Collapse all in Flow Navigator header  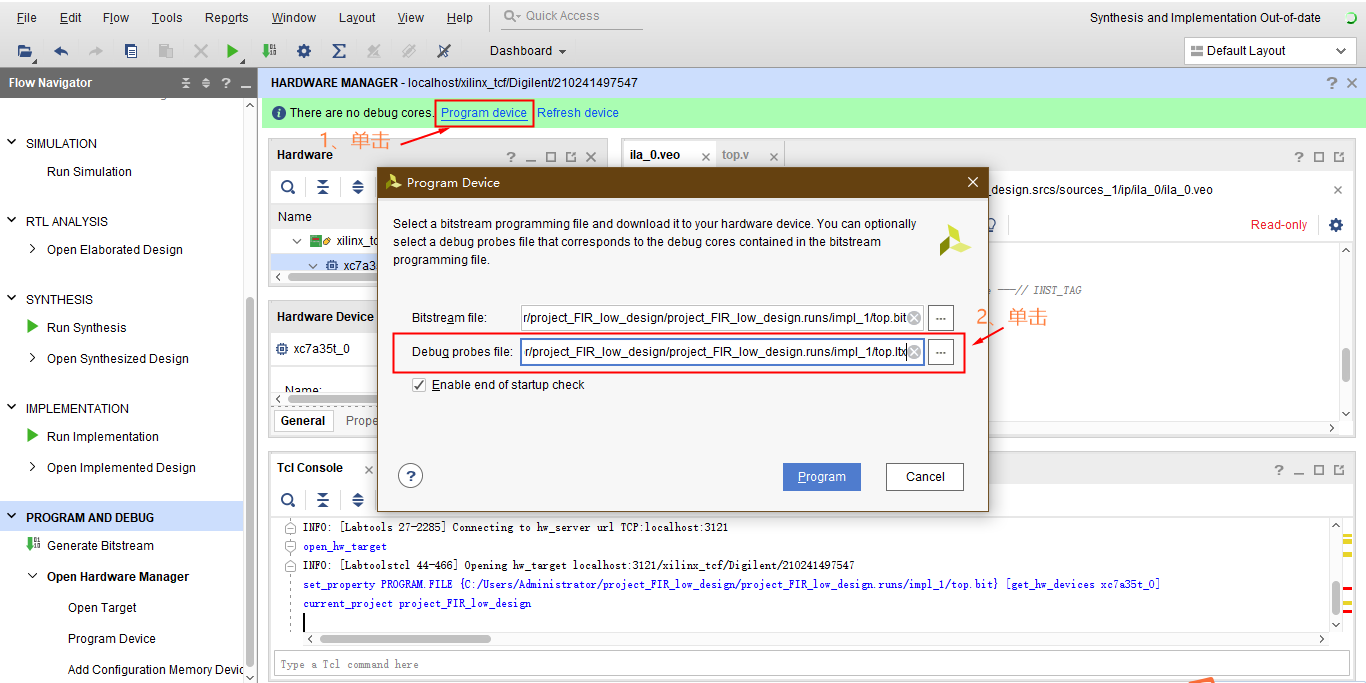pyautogui.click(x=186, y=83)
